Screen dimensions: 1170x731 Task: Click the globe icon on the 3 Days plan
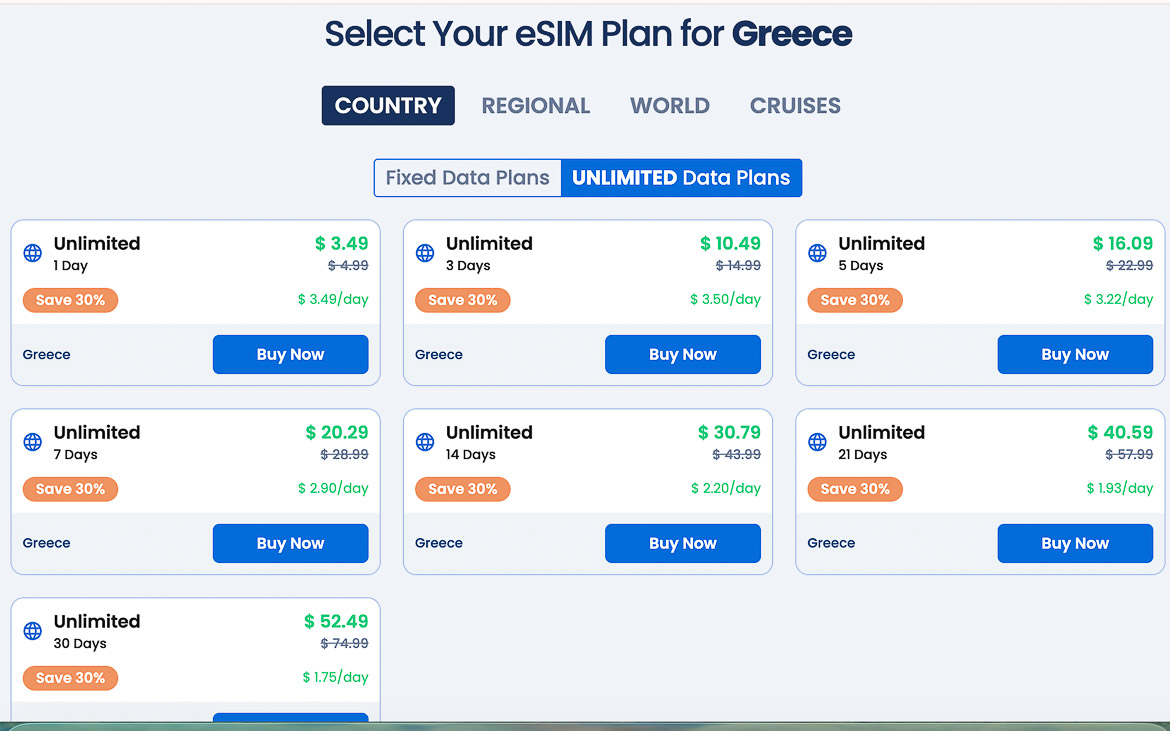pos(423,253)
